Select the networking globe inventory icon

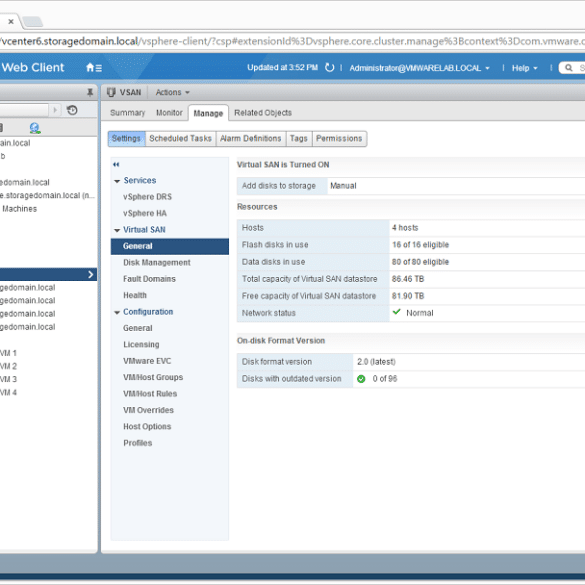pyautogui.click(x=35, y=128)
